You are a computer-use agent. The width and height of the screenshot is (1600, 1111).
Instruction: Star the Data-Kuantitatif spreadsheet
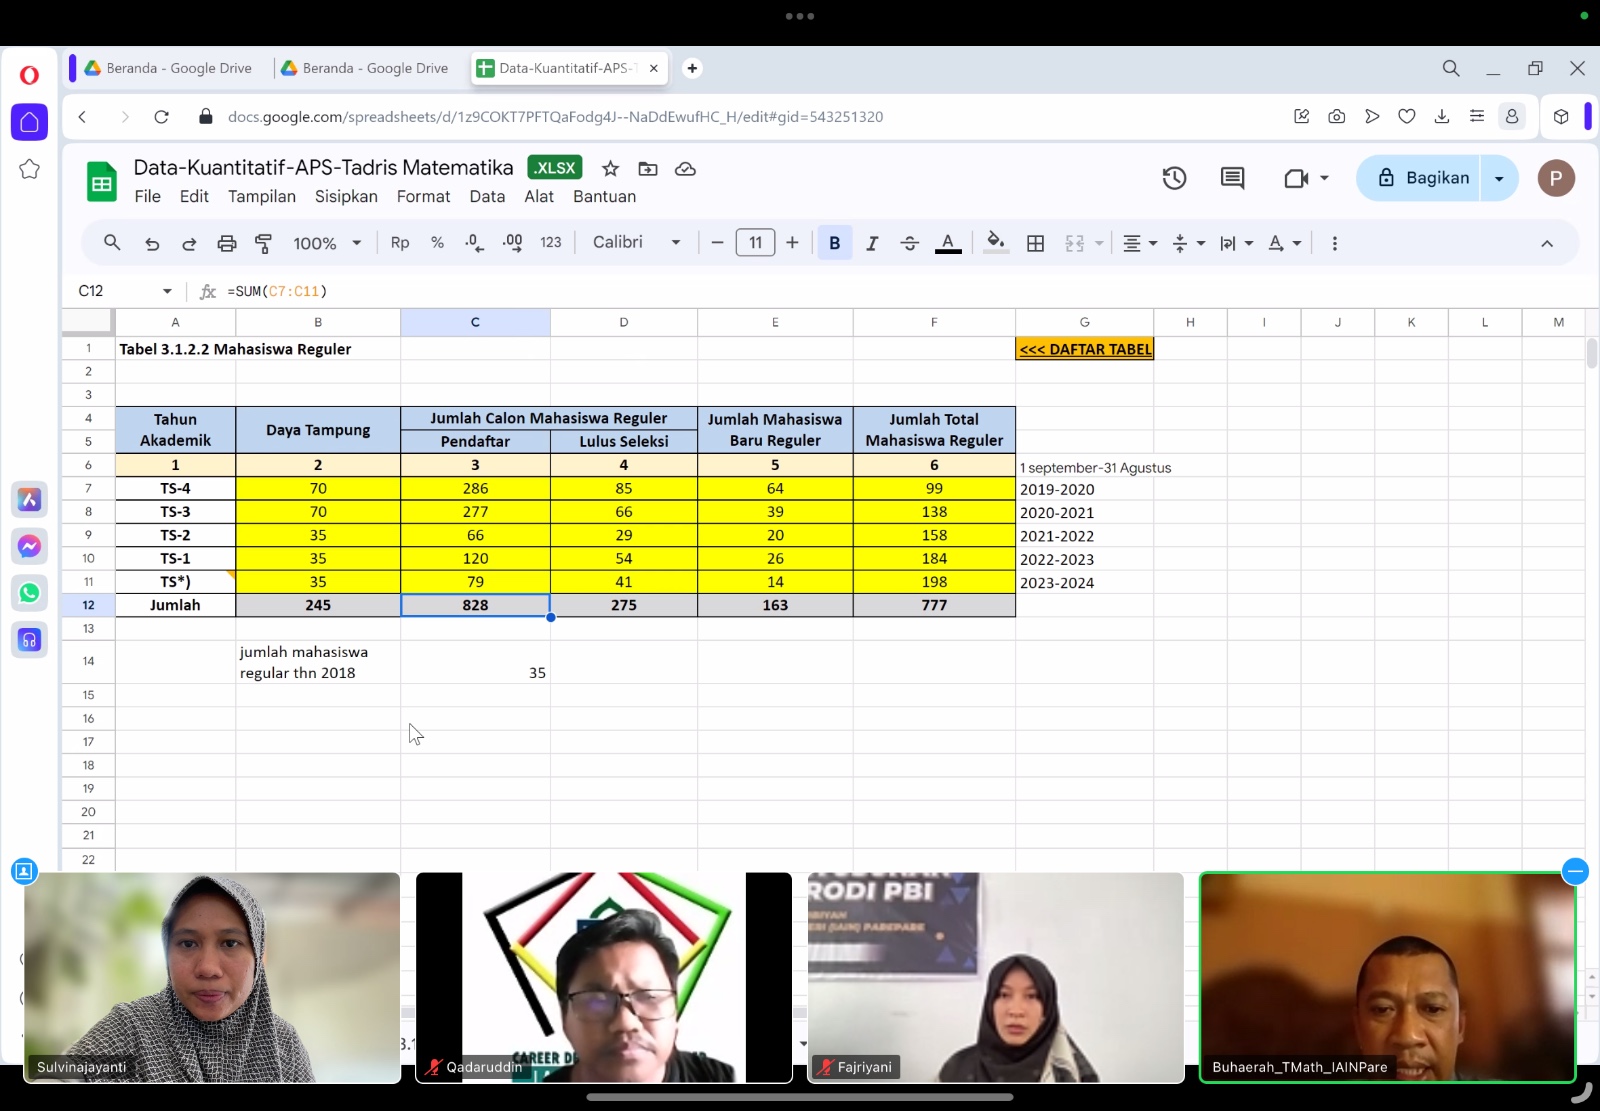610,169
